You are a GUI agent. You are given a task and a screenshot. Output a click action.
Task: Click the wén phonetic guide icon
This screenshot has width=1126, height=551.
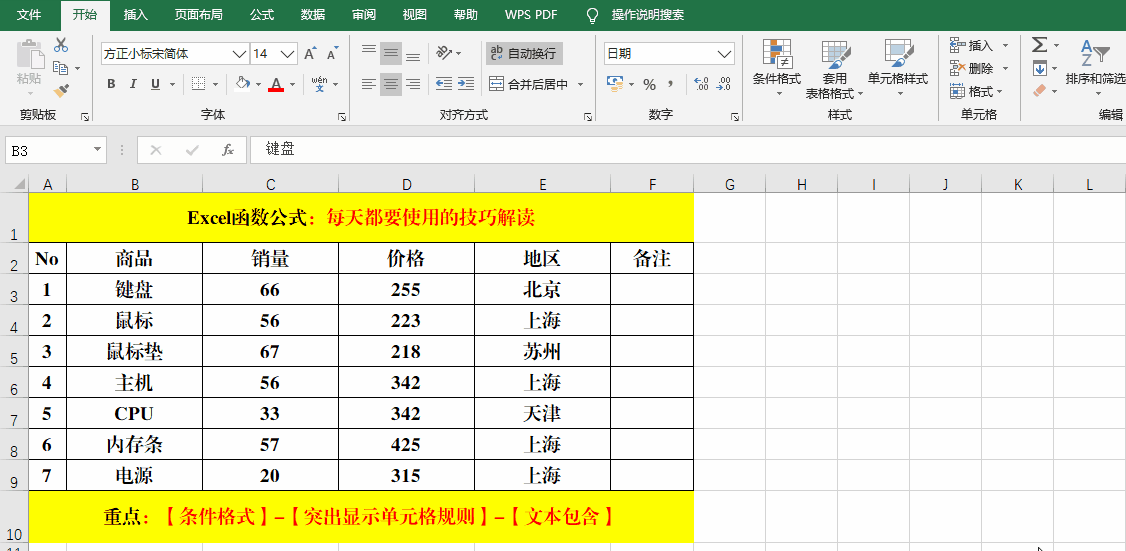(320, 84)
